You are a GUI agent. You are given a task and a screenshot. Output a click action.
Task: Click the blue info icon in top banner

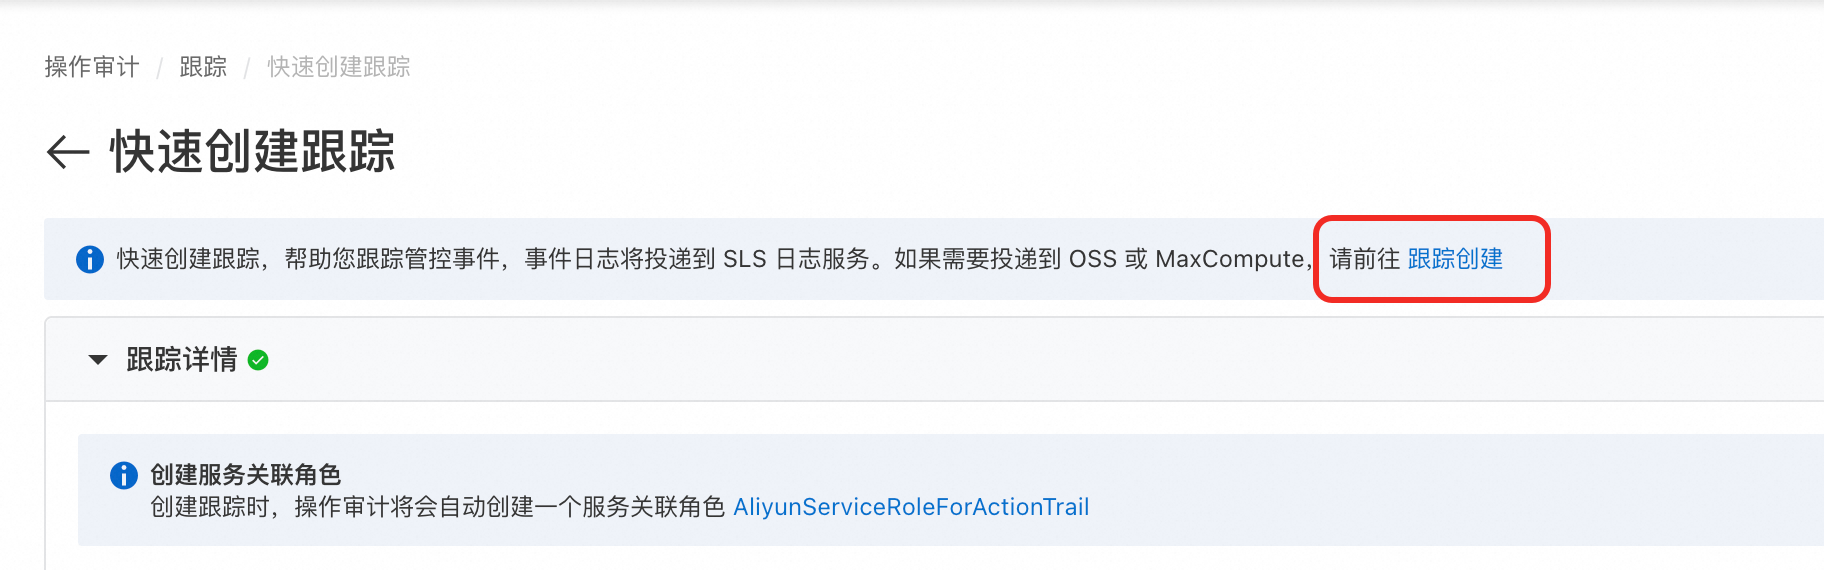click(90, 260)
